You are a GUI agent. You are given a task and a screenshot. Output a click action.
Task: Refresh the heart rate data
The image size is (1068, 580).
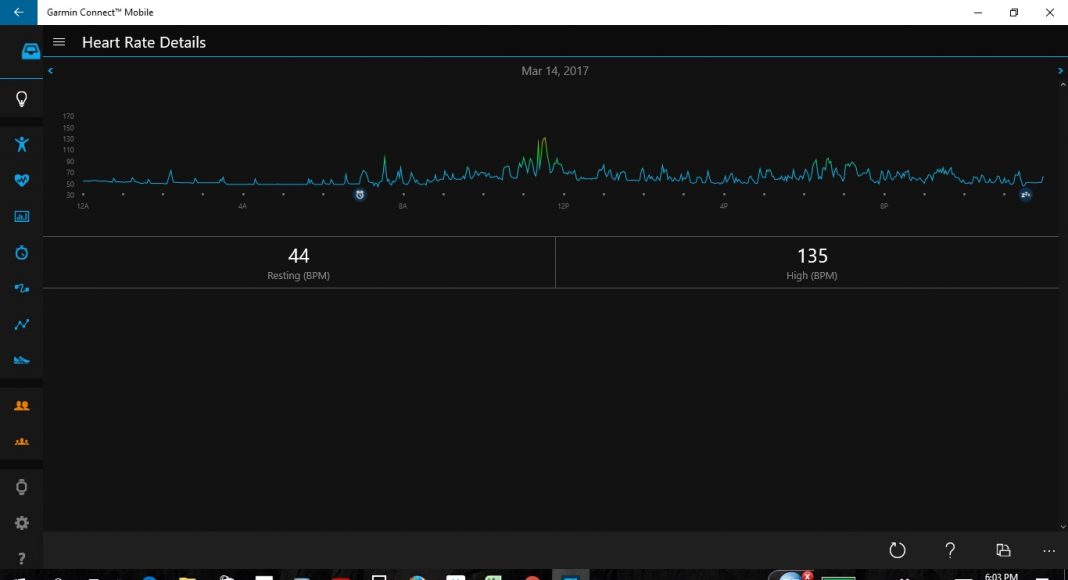click(897, 550)
